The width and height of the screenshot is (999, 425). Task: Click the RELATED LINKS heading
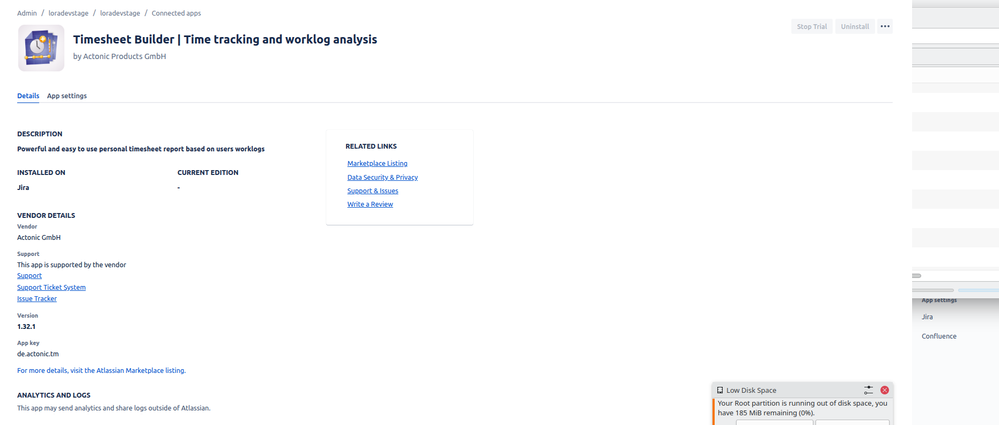click(371, 147)
